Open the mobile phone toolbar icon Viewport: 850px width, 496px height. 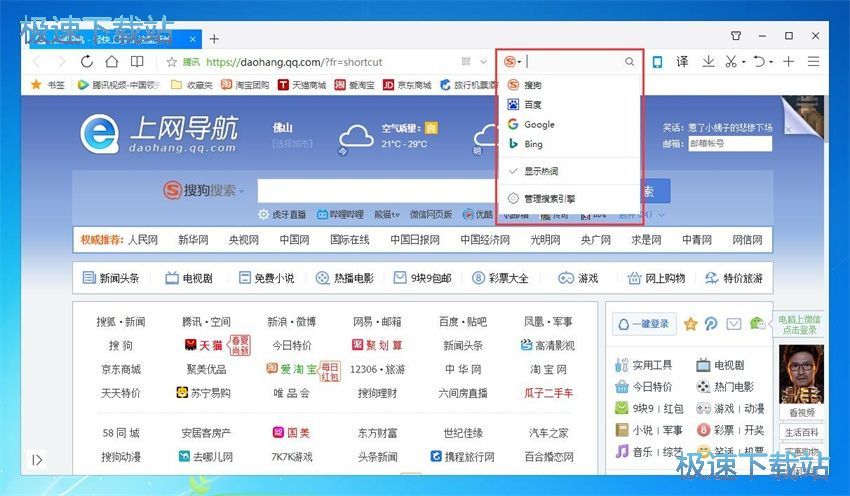tap(657, 62)
